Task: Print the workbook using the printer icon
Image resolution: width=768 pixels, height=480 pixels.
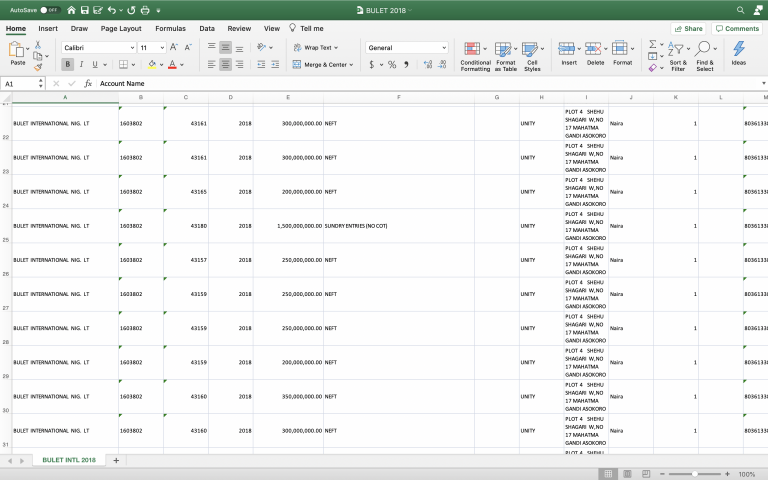Action: coord(145,10)
